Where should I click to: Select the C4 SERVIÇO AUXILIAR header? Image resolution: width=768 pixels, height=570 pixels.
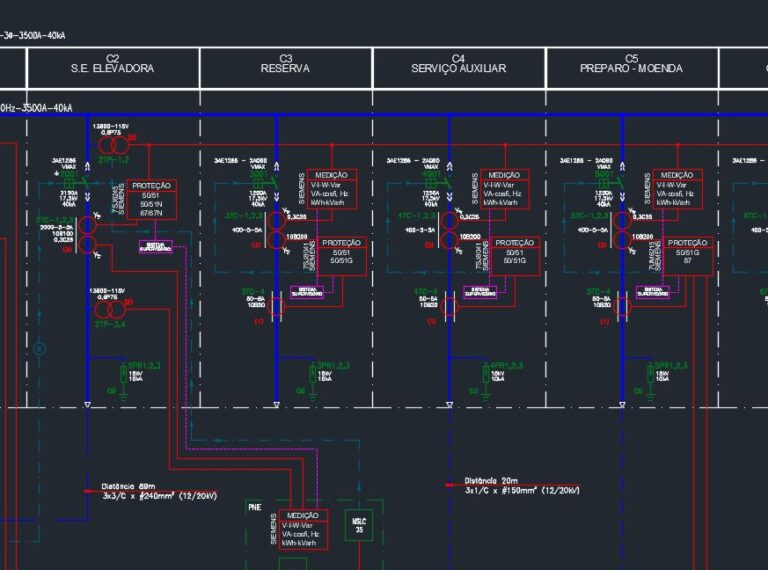(x=459, y=65)
